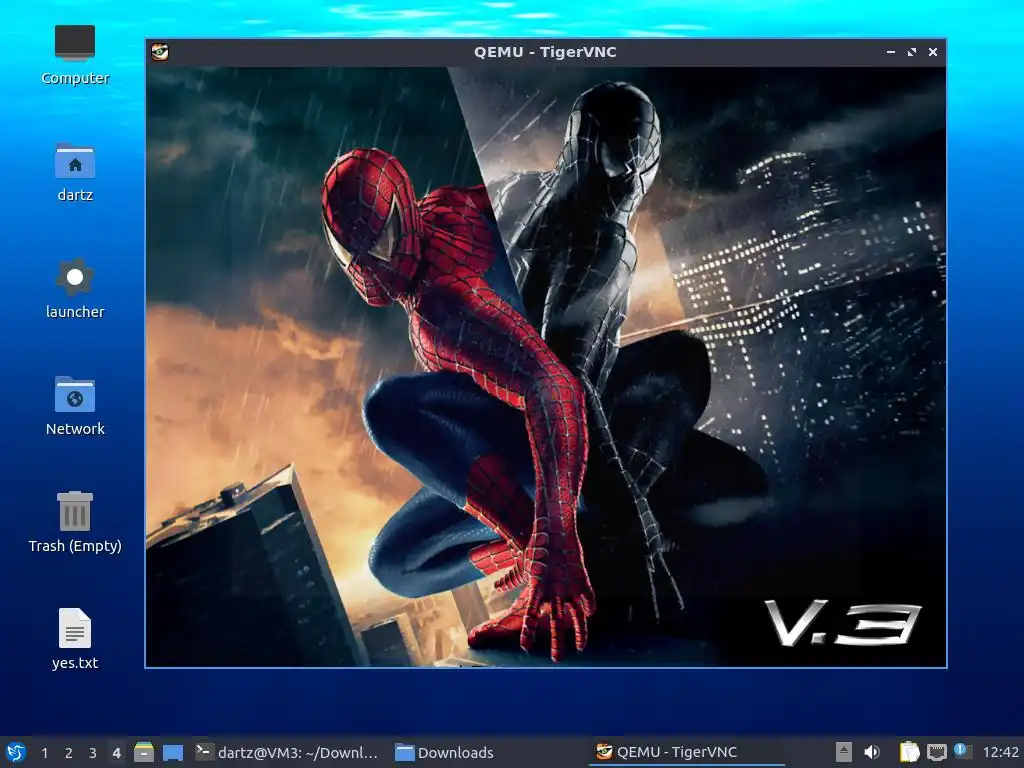This screenshot has height=768, width=1024.
Task: Click inside the VNC remote display
Action: pos(546,367)
